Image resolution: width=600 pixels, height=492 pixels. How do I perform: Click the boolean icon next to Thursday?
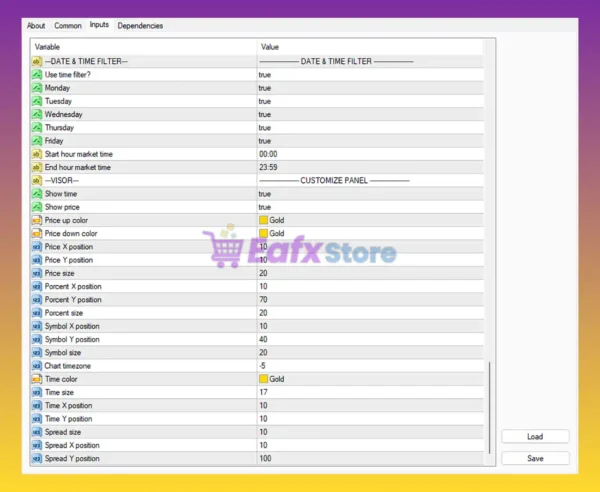tap(37, 128)
